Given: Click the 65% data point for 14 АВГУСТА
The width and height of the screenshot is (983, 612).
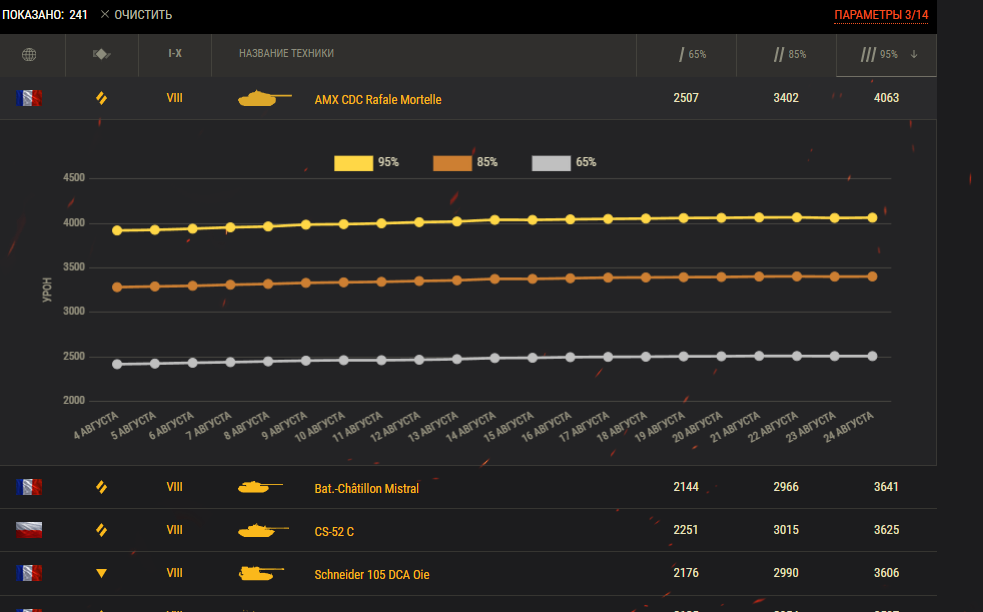Looking at the screenshot, I should [x=495, y=358].
